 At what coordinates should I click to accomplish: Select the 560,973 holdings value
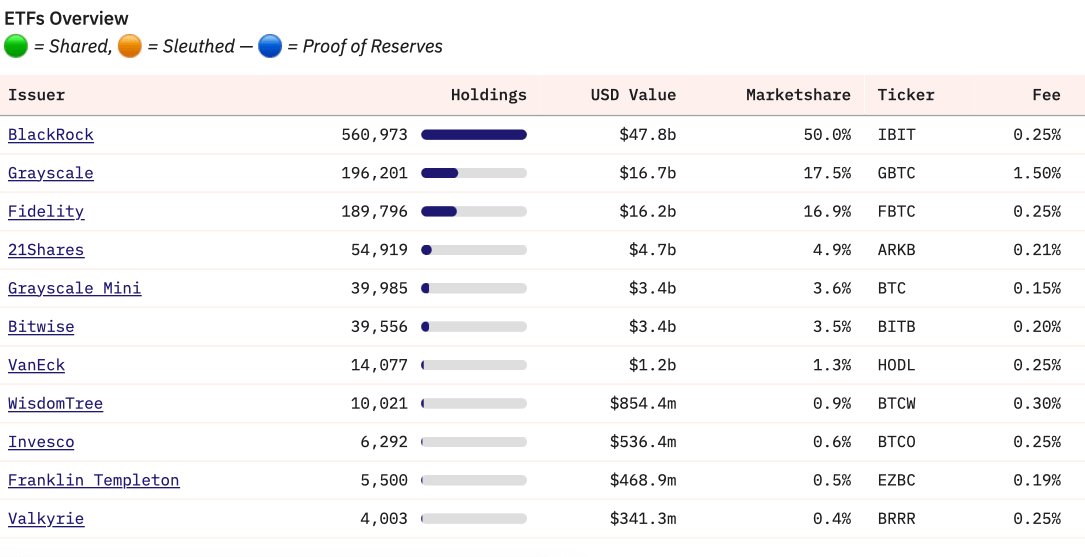(374, 135)
